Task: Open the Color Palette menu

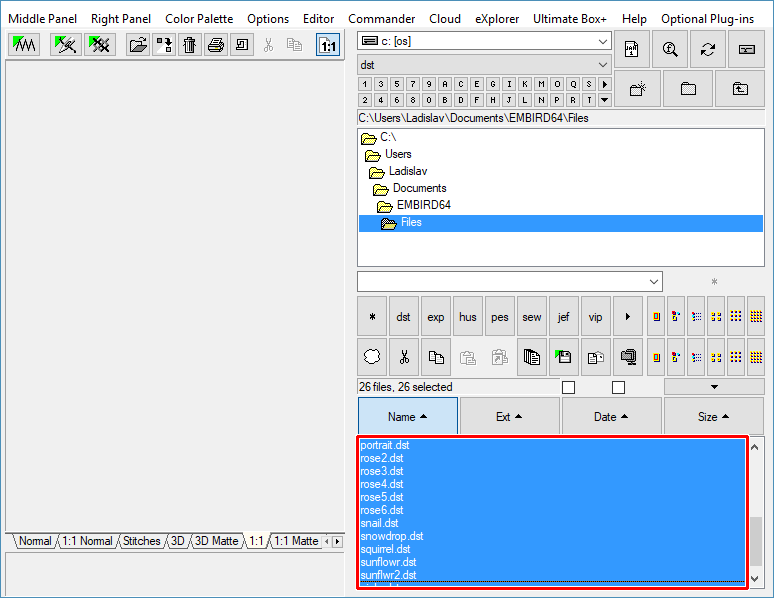Action: click(199, 19)
